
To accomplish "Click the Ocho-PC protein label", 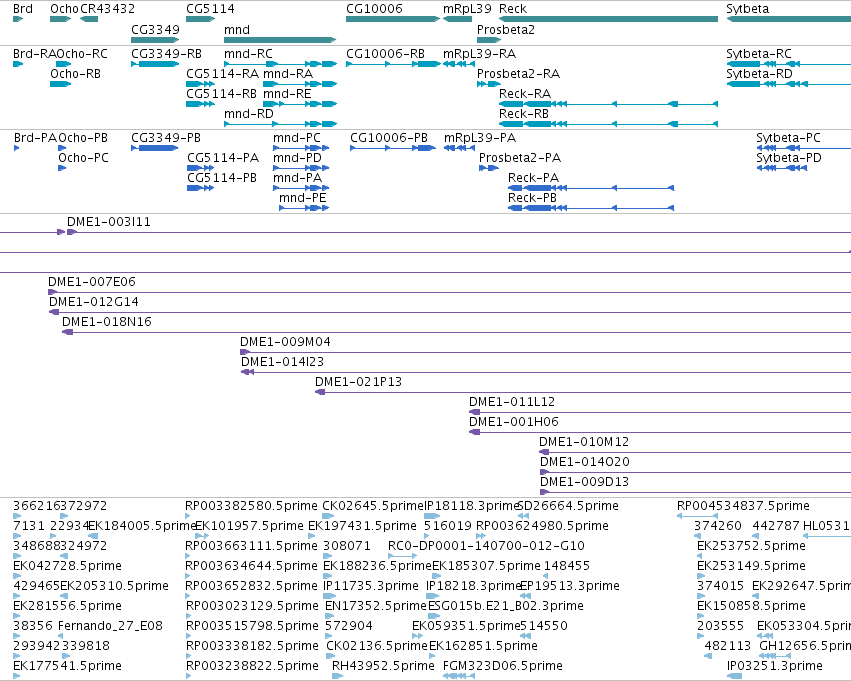I will coord(83,158).
